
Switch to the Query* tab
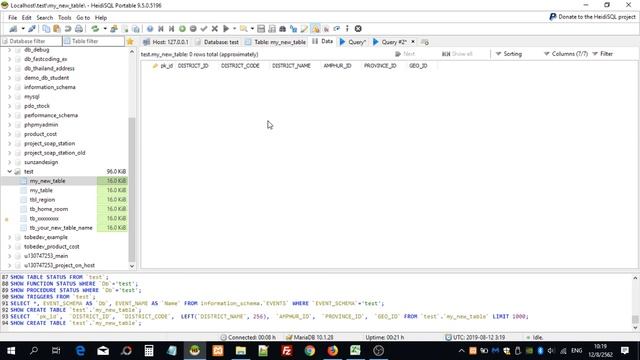pos(353,42)
